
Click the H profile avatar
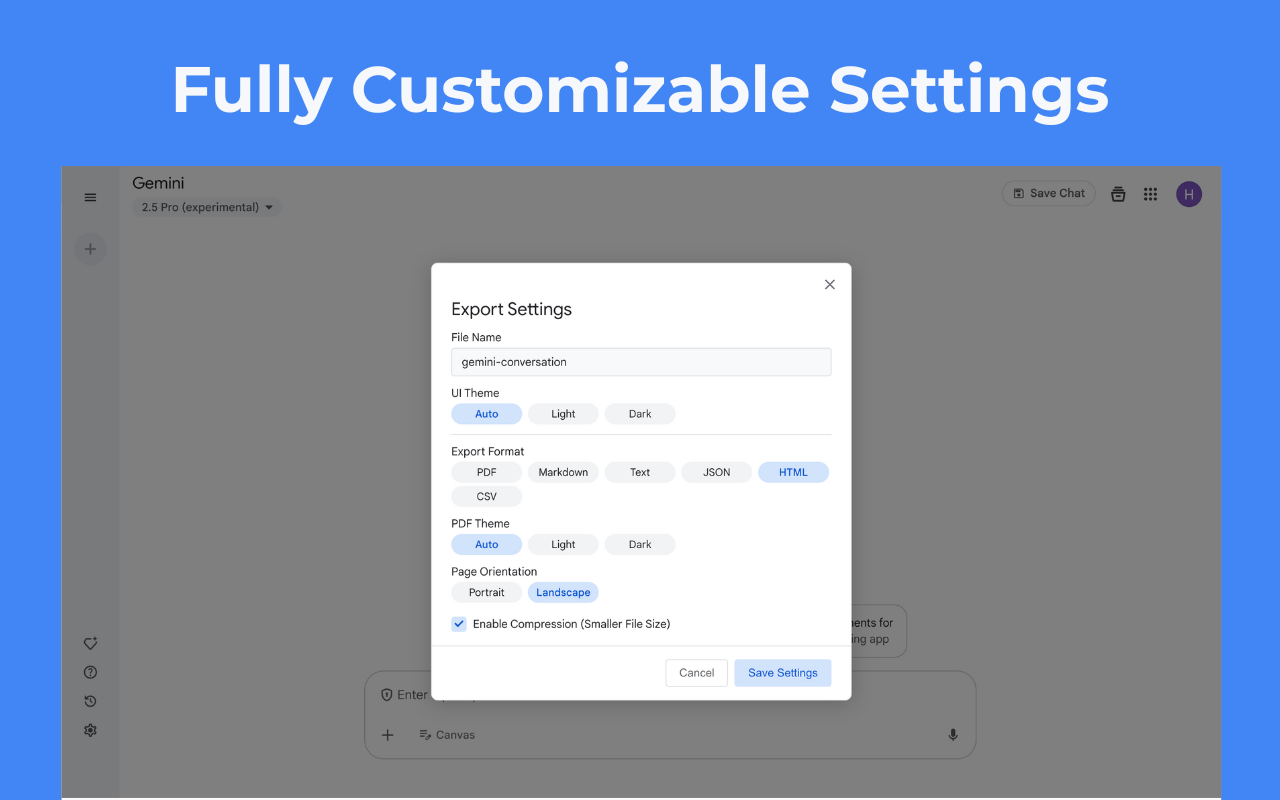[x=1189, y=193]
